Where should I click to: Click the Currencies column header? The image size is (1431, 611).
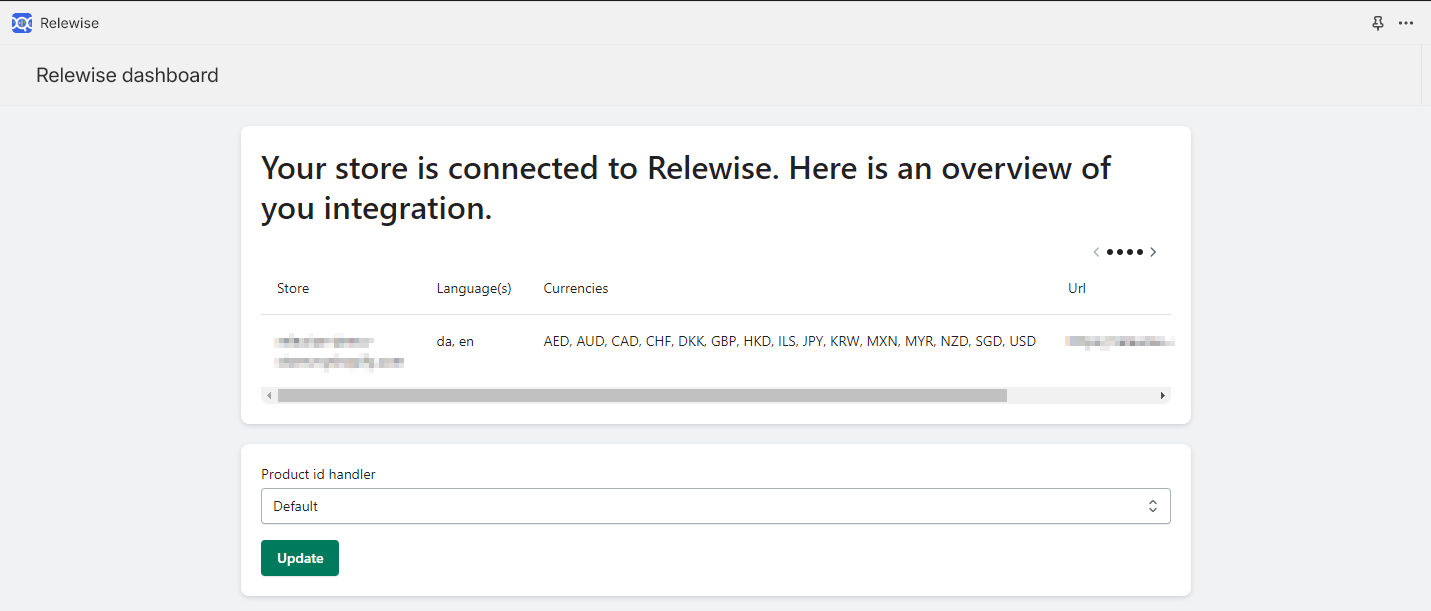(x=575, y=288)
